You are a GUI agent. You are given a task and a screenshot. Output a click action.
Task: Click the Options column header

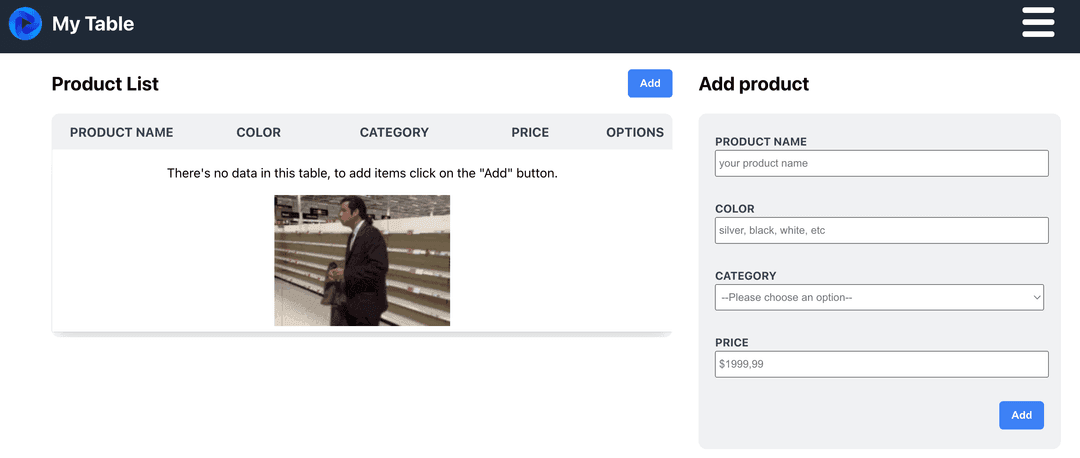(635, 132)
